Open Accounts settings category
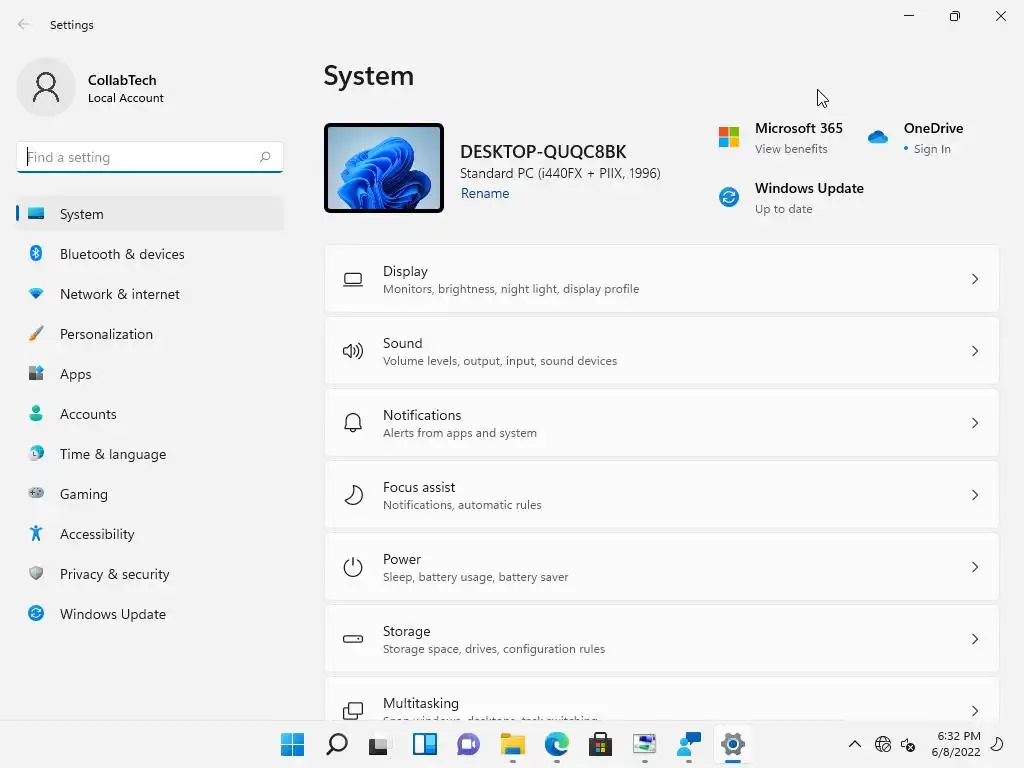Image resolution: width=1024 pixels, height=768 pixels. click(150, 414)
